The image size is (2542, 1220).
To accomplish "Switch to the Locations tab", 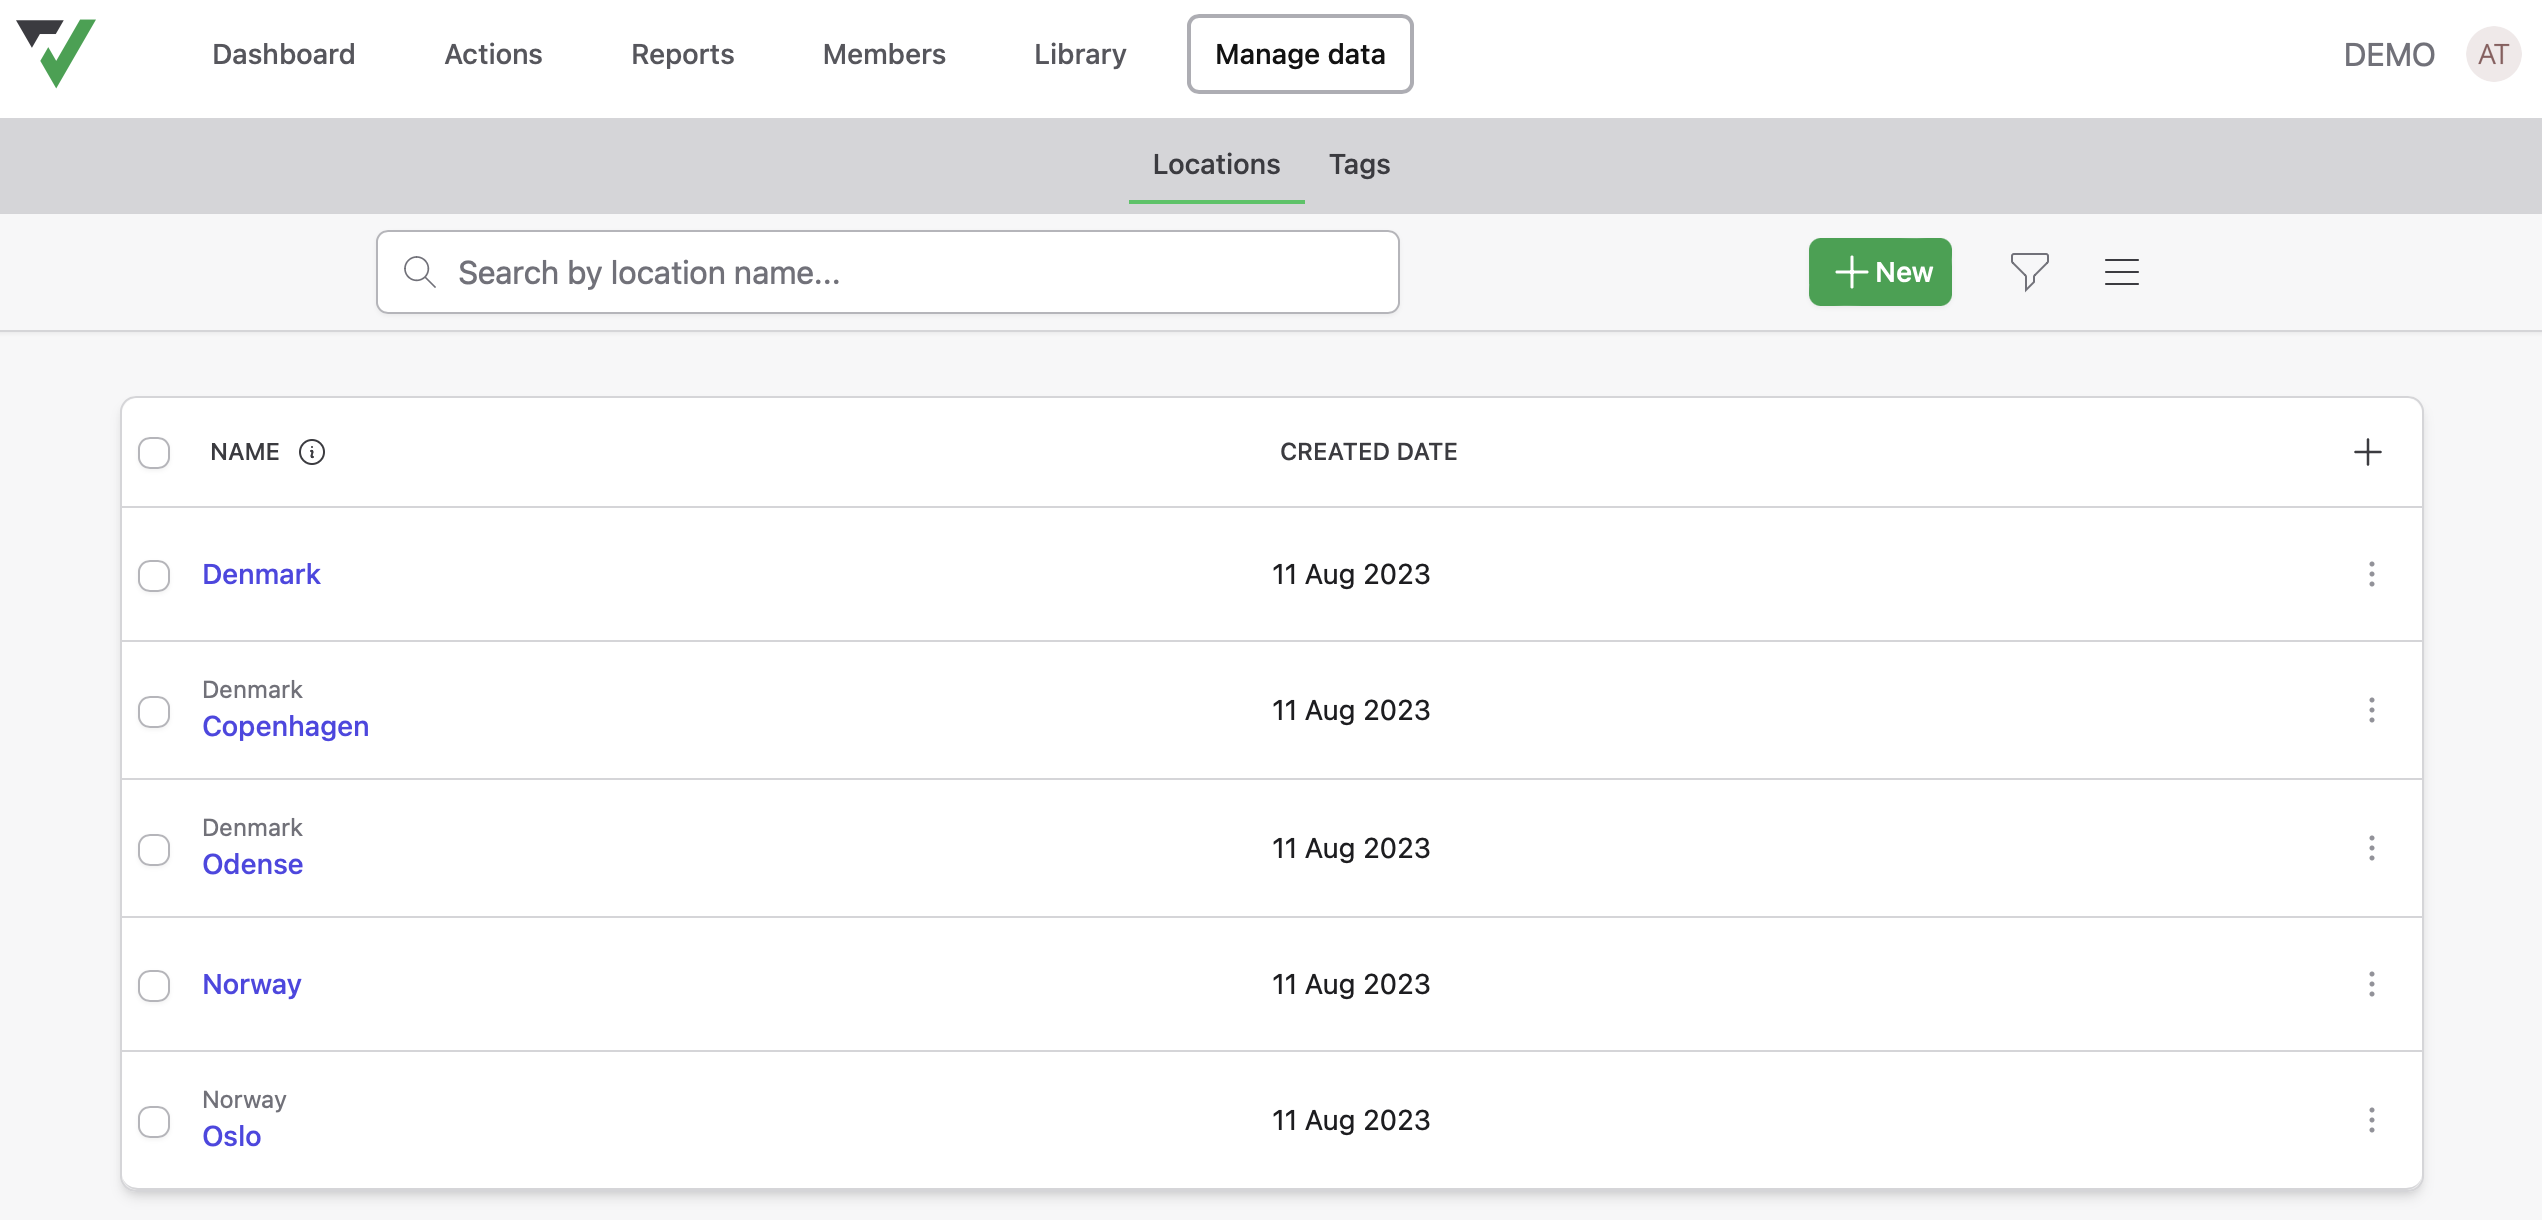I will tap(1216, 164).
